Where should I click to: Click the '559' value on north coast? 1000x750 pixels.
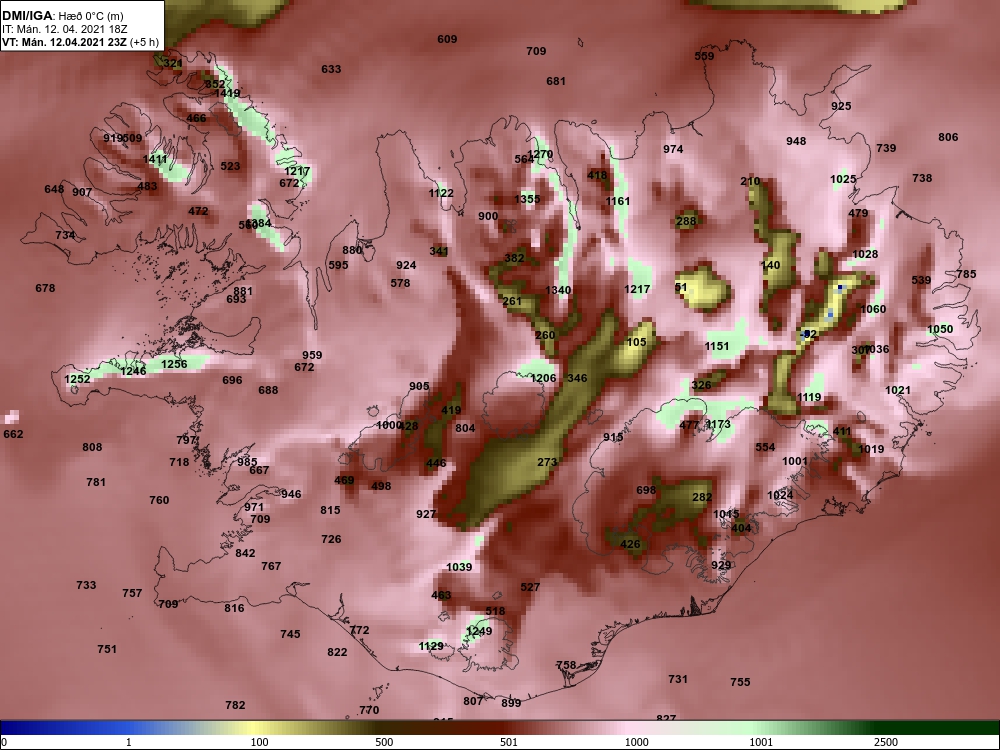(704, 56)
